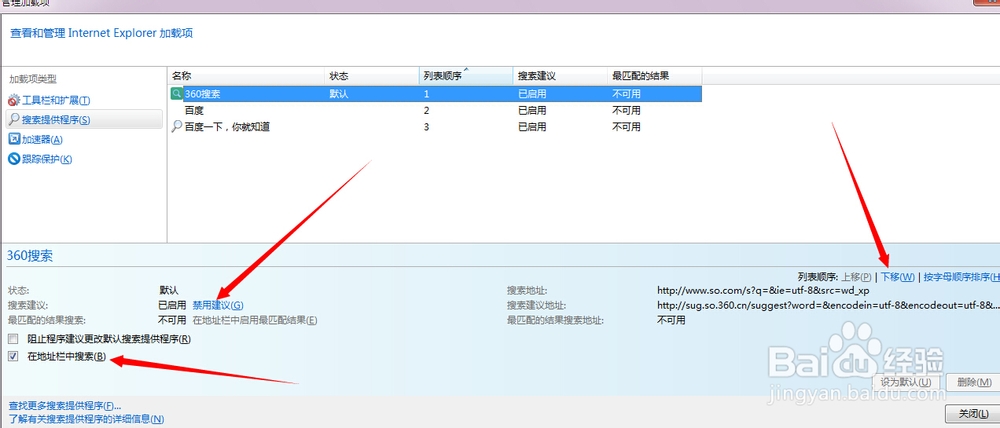Open Accelerators (加速器) category
Image resolution: width=1000 pixels, height=428 pixels.
tap(36, 139)
